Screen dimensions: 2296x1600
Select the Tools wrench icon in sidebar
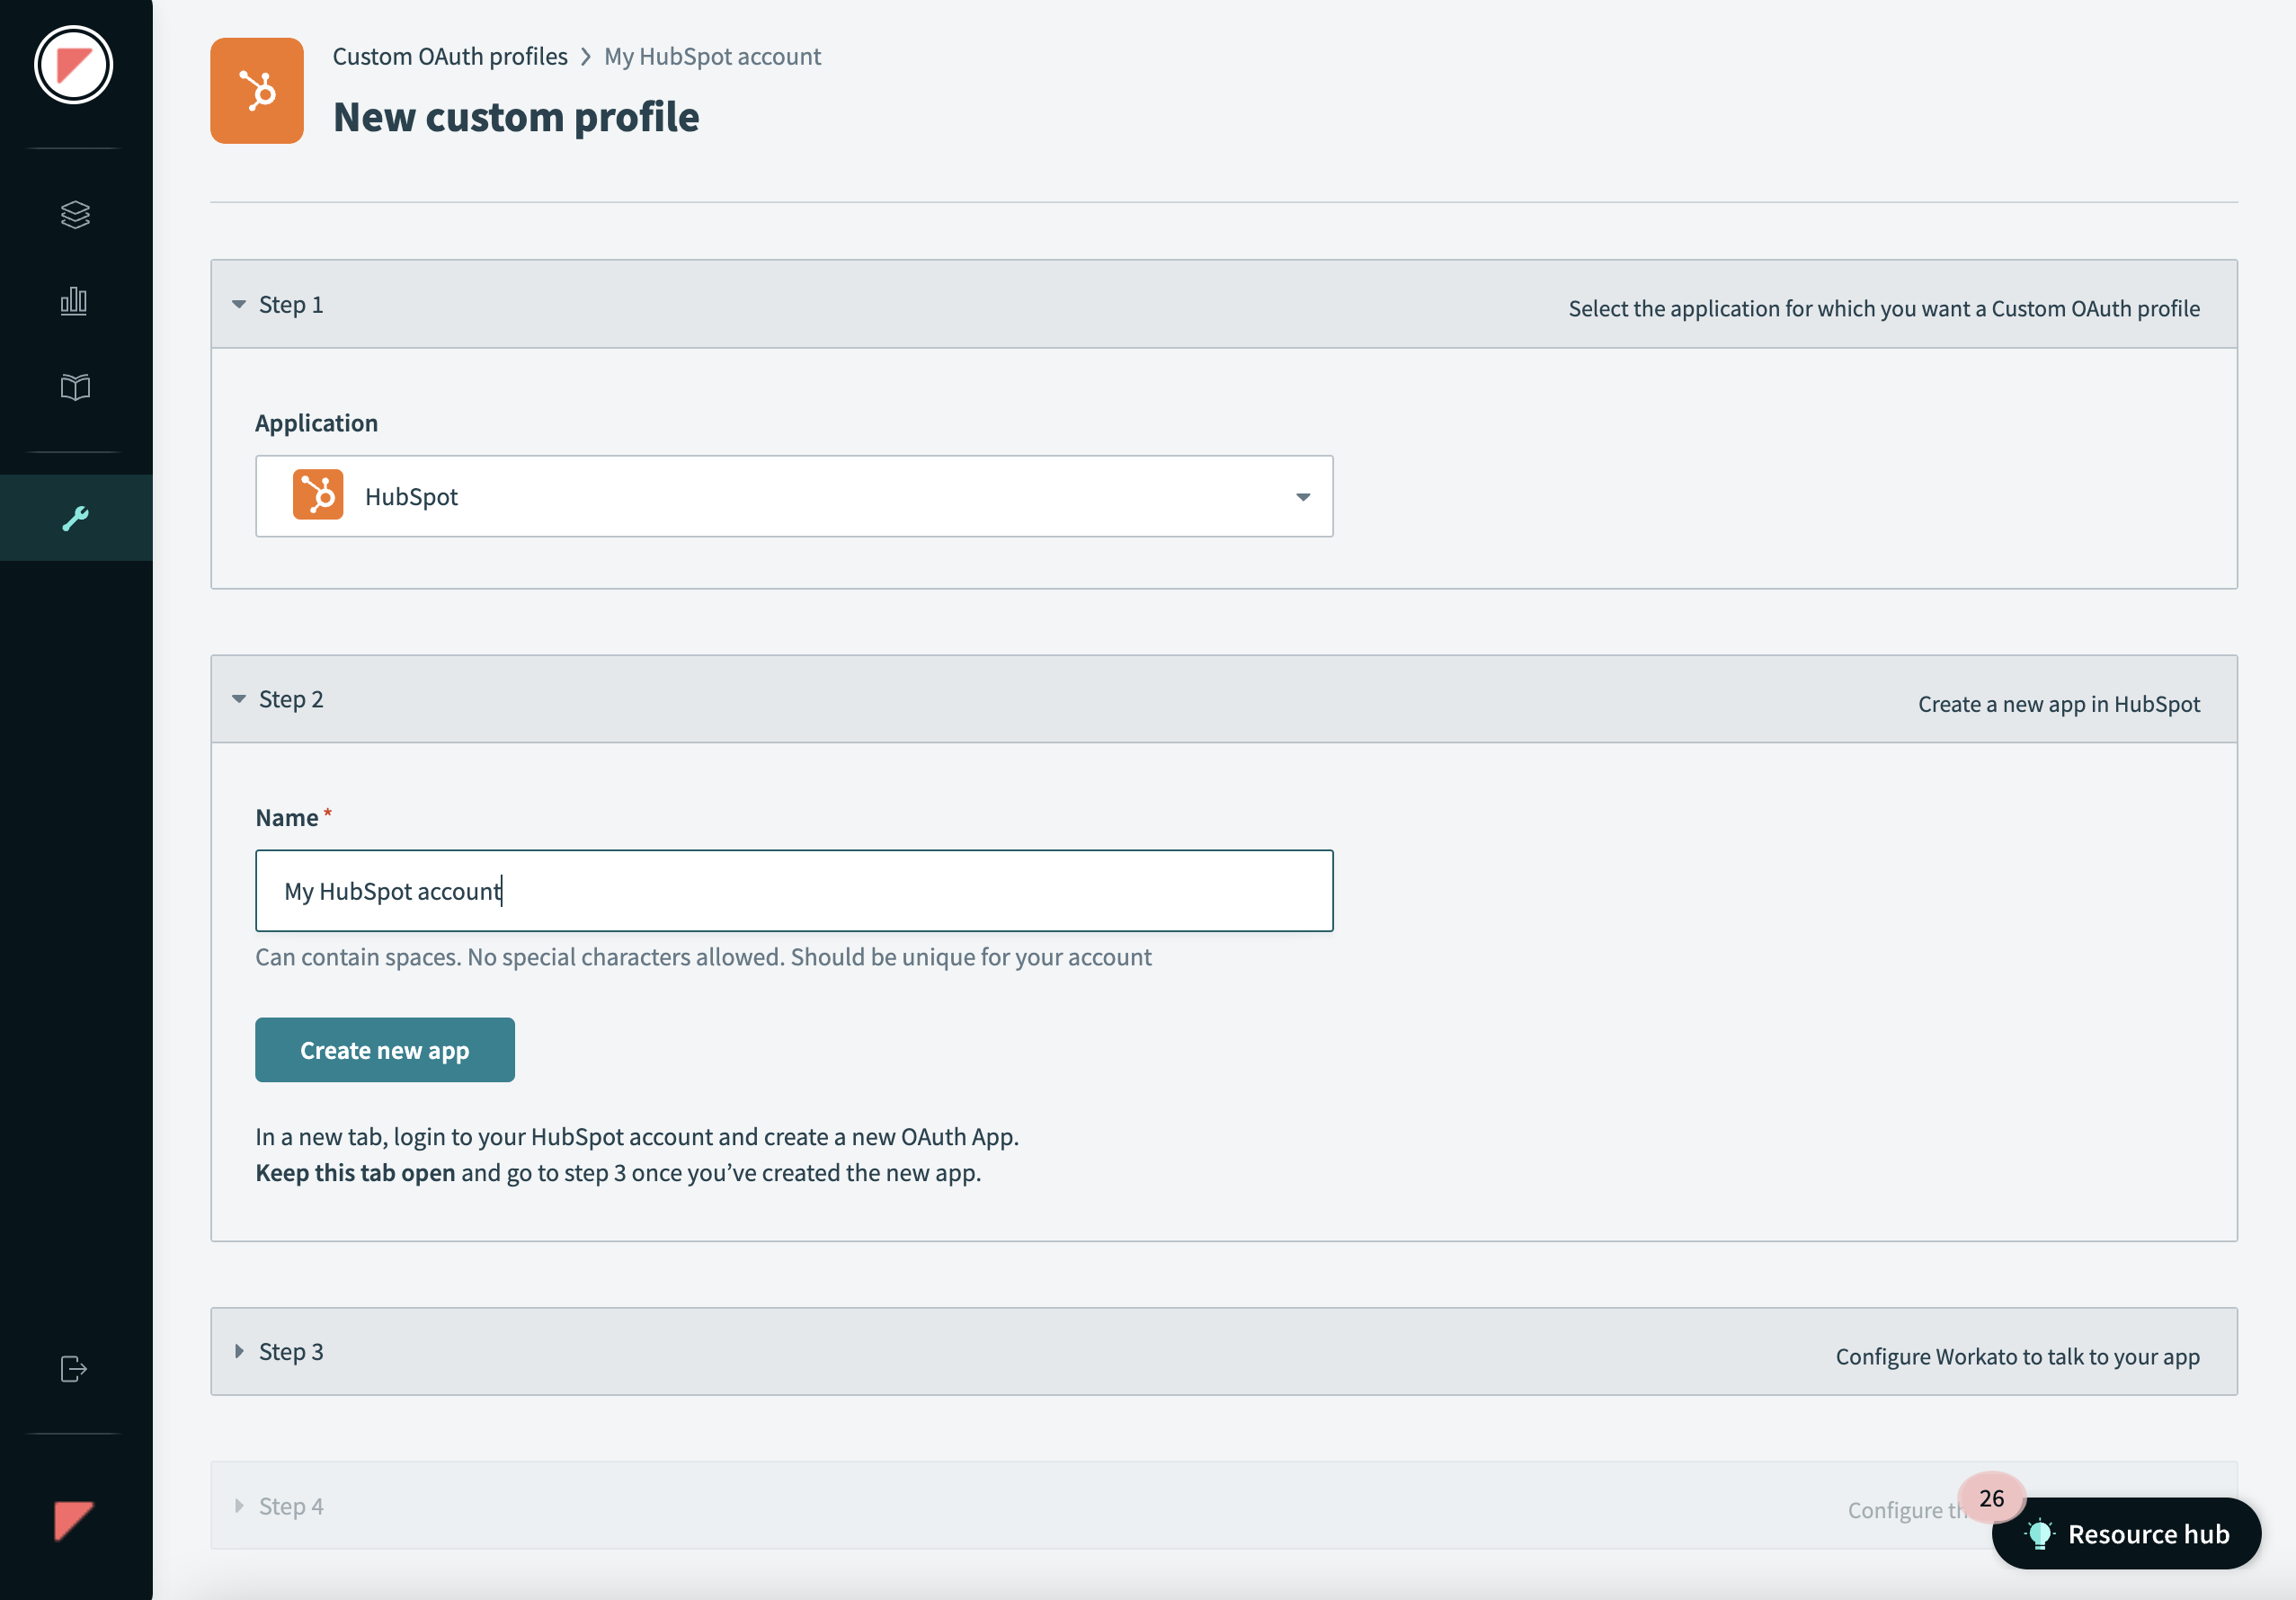click(x=76, y=517)
